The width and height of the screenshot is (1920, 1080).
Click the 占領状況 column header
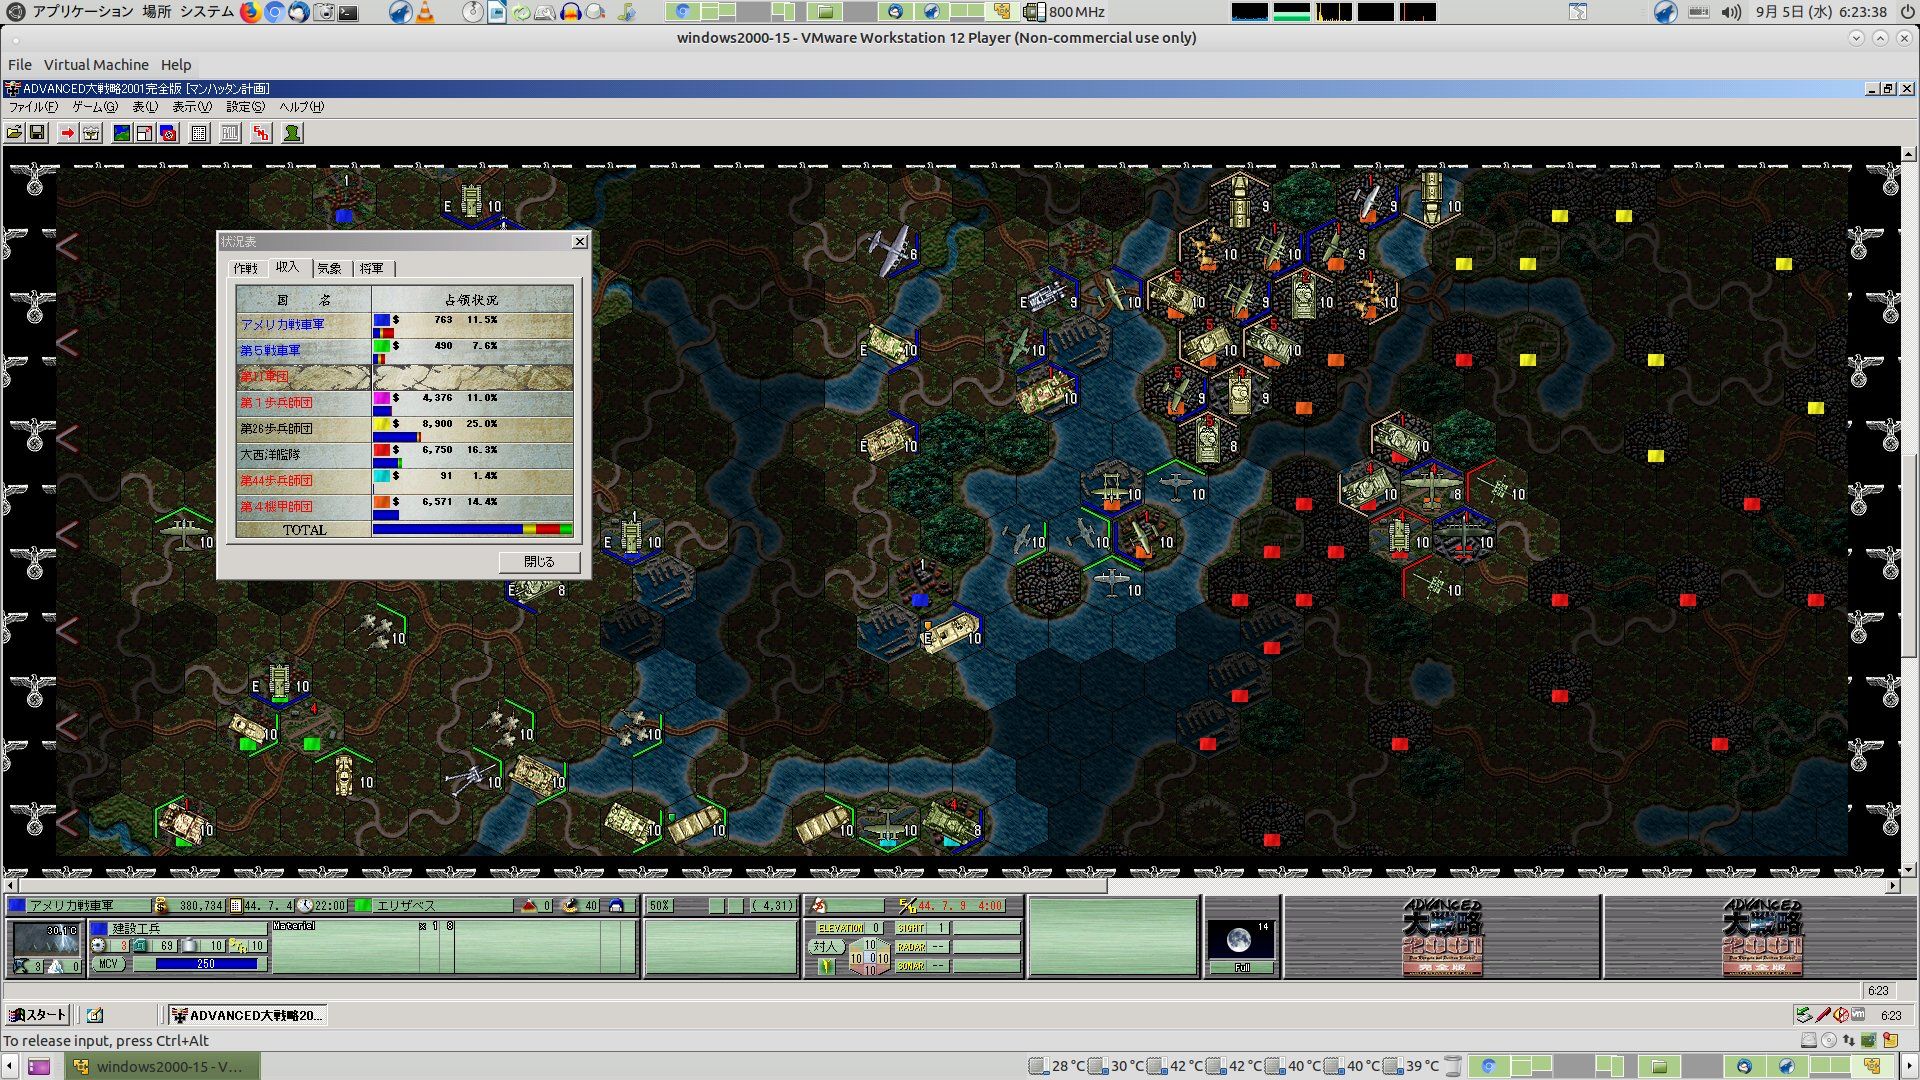(472, 299)
